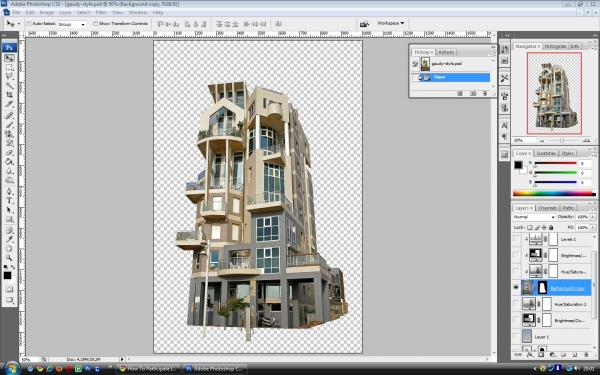The width and height of the screenshot is (600, 375).
Task: Select the Pen tool
Action: click(9, 191)
